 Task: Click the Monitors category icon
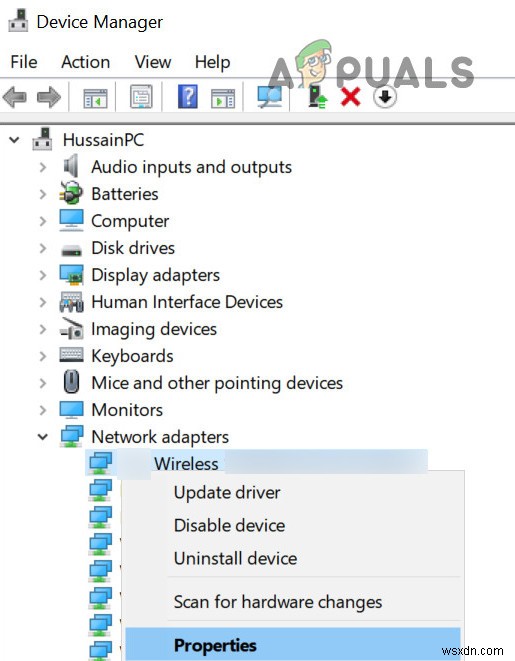click(71, 410)
